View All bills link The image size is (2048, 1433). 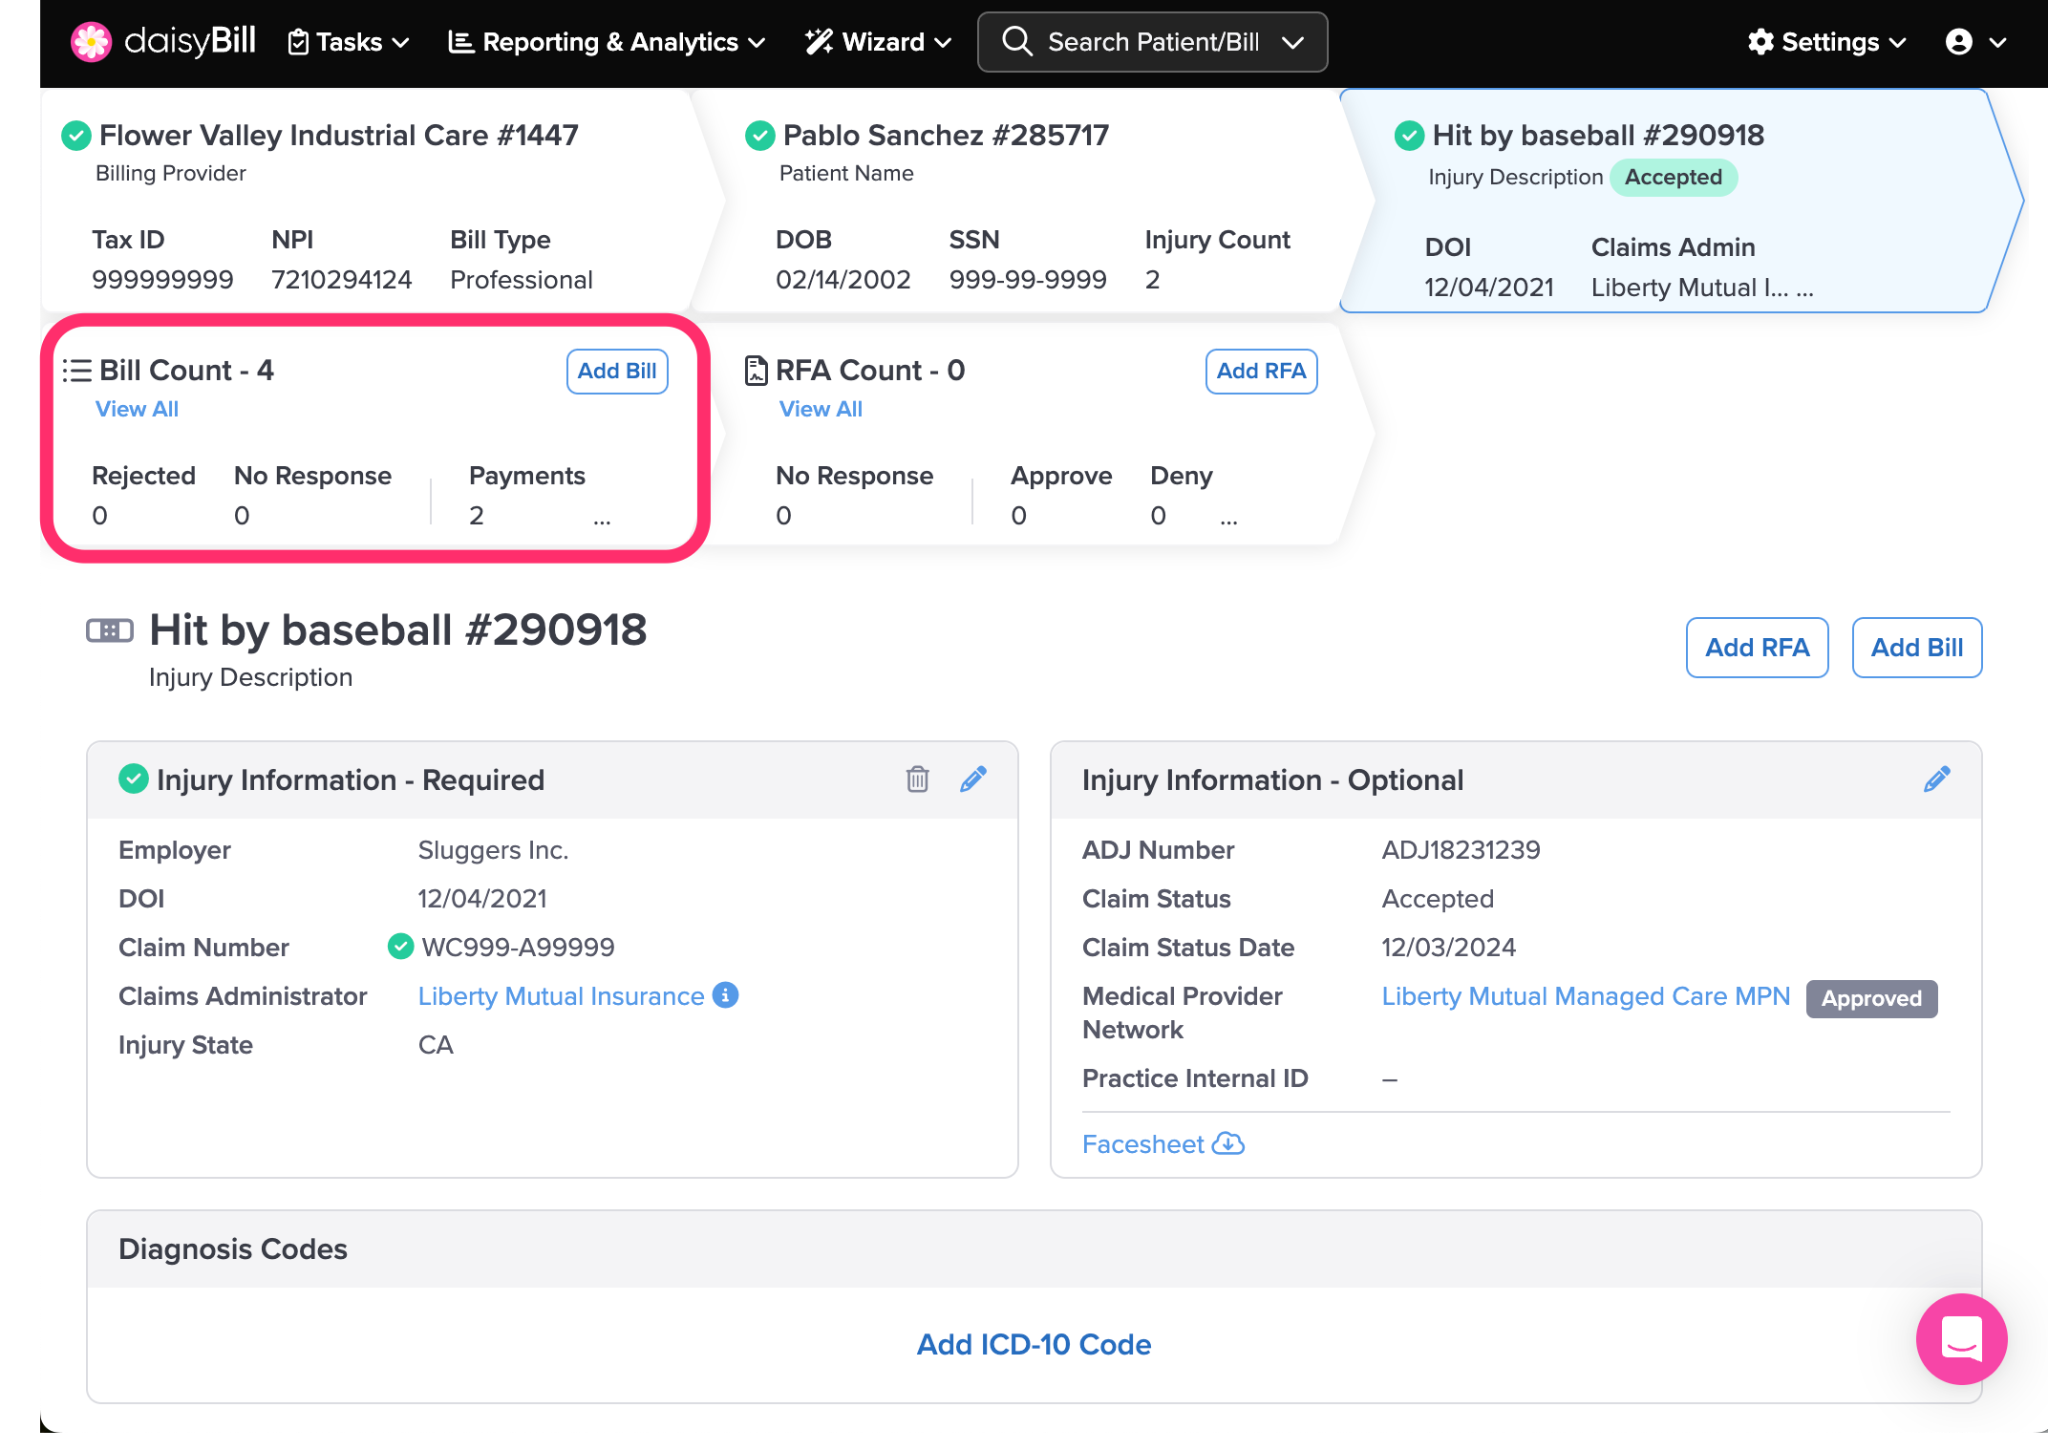pyautogui.click(x=137, y=409)
